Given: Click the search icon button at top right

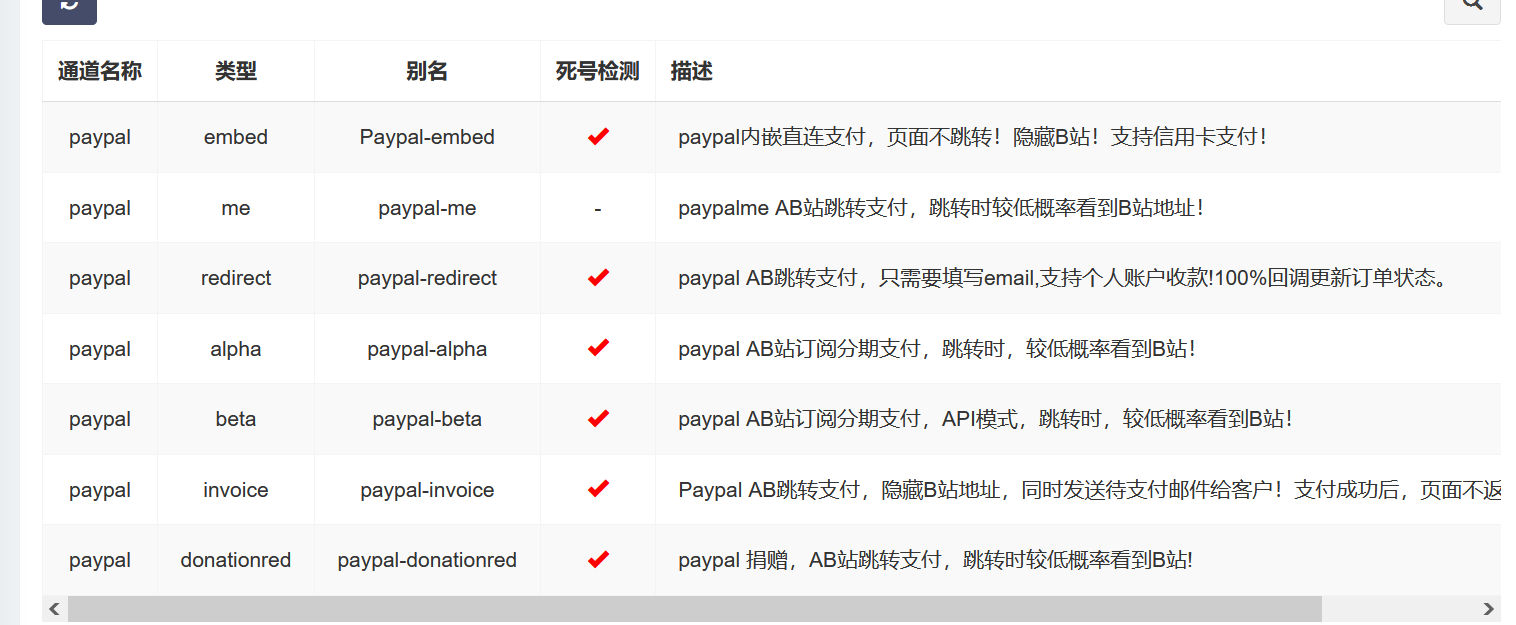Looking at the screenshot, I should (1472, 6).
